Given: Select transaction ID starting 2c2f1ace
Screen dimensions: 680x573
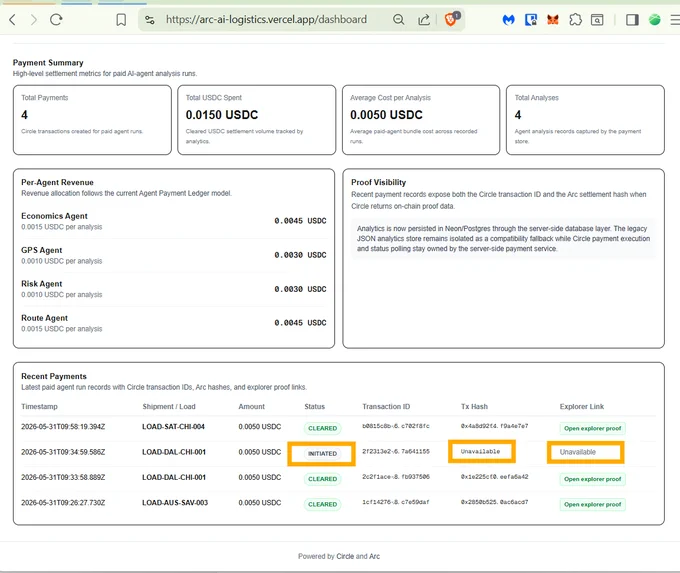Looking at the screenshot, I should point(396,477).
